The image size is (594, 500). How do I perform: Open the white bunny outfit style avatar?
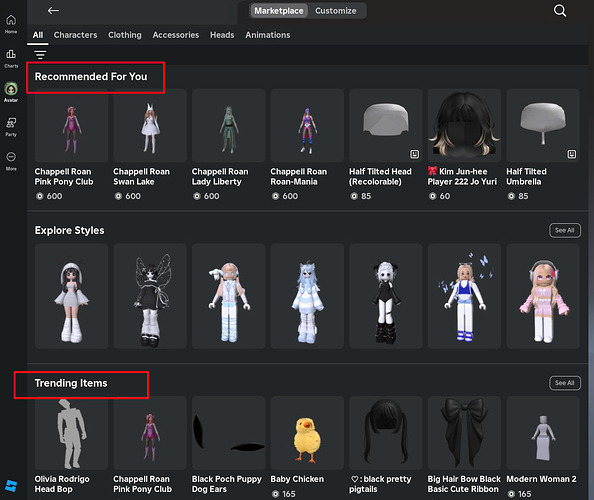[x=228, y=296]
